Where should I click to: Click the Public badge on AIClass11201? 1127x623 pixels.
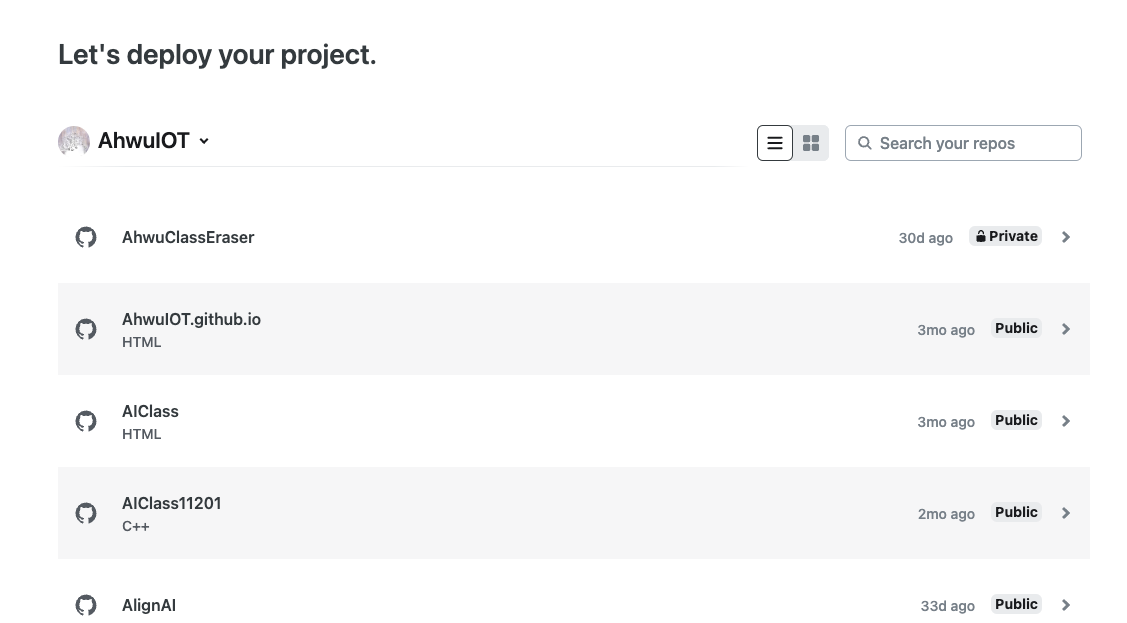(x=1016, y=512)
